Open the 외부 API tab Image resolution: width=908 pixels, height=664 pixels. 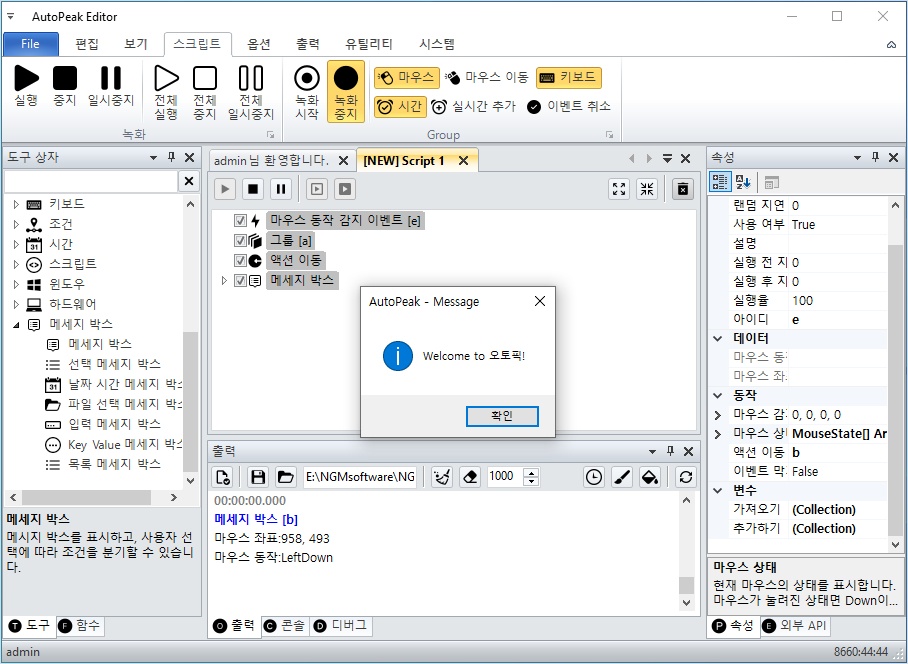[795, 626]
